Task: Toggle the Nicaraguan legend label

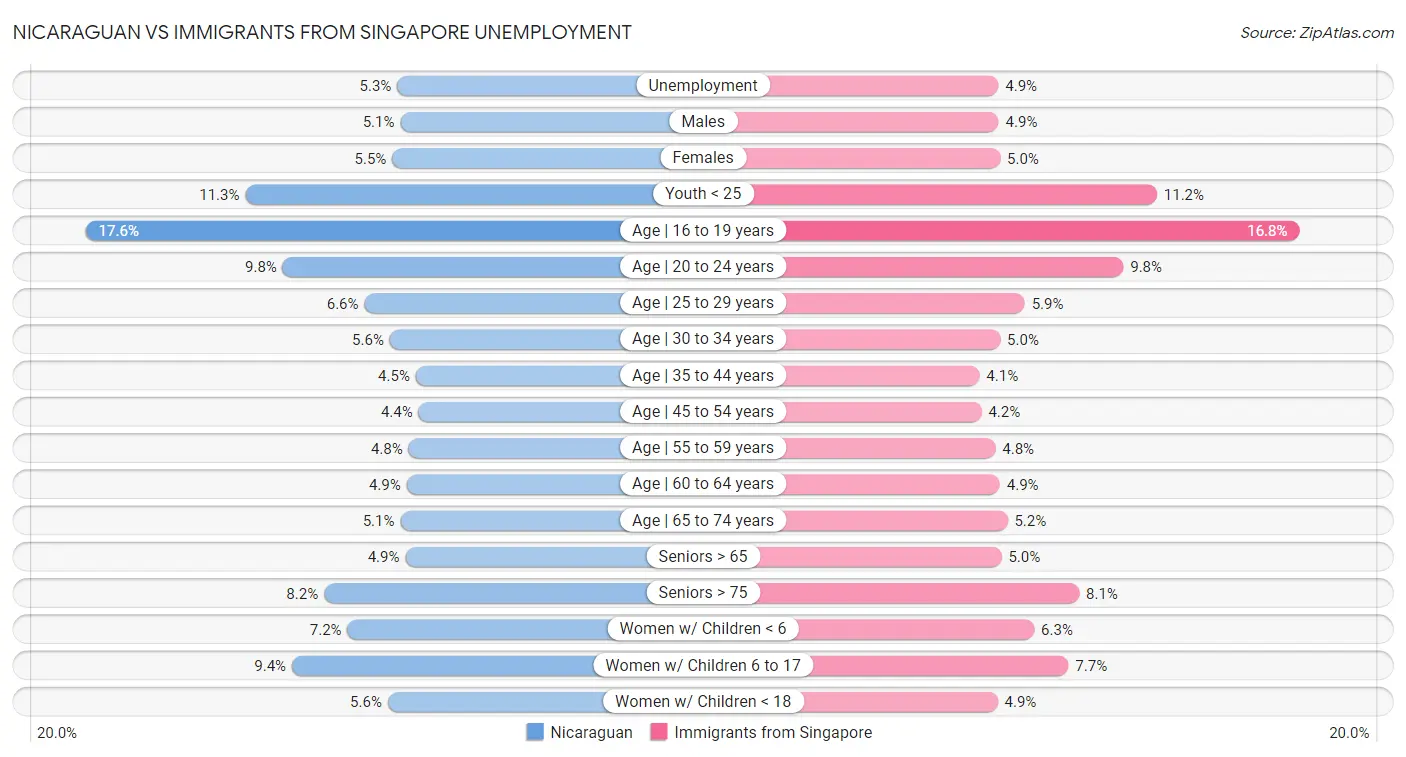Action: [x=591, y=732]
